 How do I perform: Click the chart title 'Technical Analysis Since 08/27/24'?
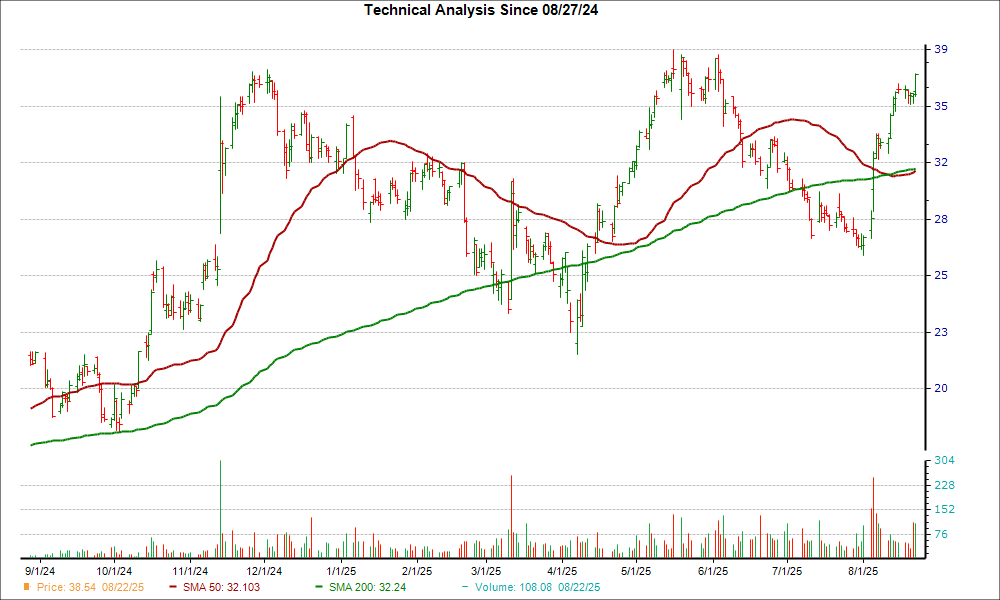point(481,10)
